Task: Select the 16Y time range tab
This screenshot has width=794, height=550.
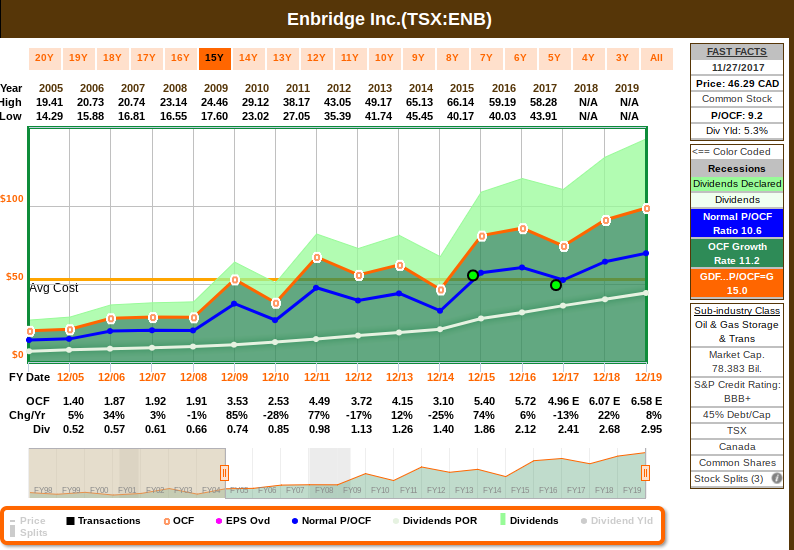Action: coord(180,58)
